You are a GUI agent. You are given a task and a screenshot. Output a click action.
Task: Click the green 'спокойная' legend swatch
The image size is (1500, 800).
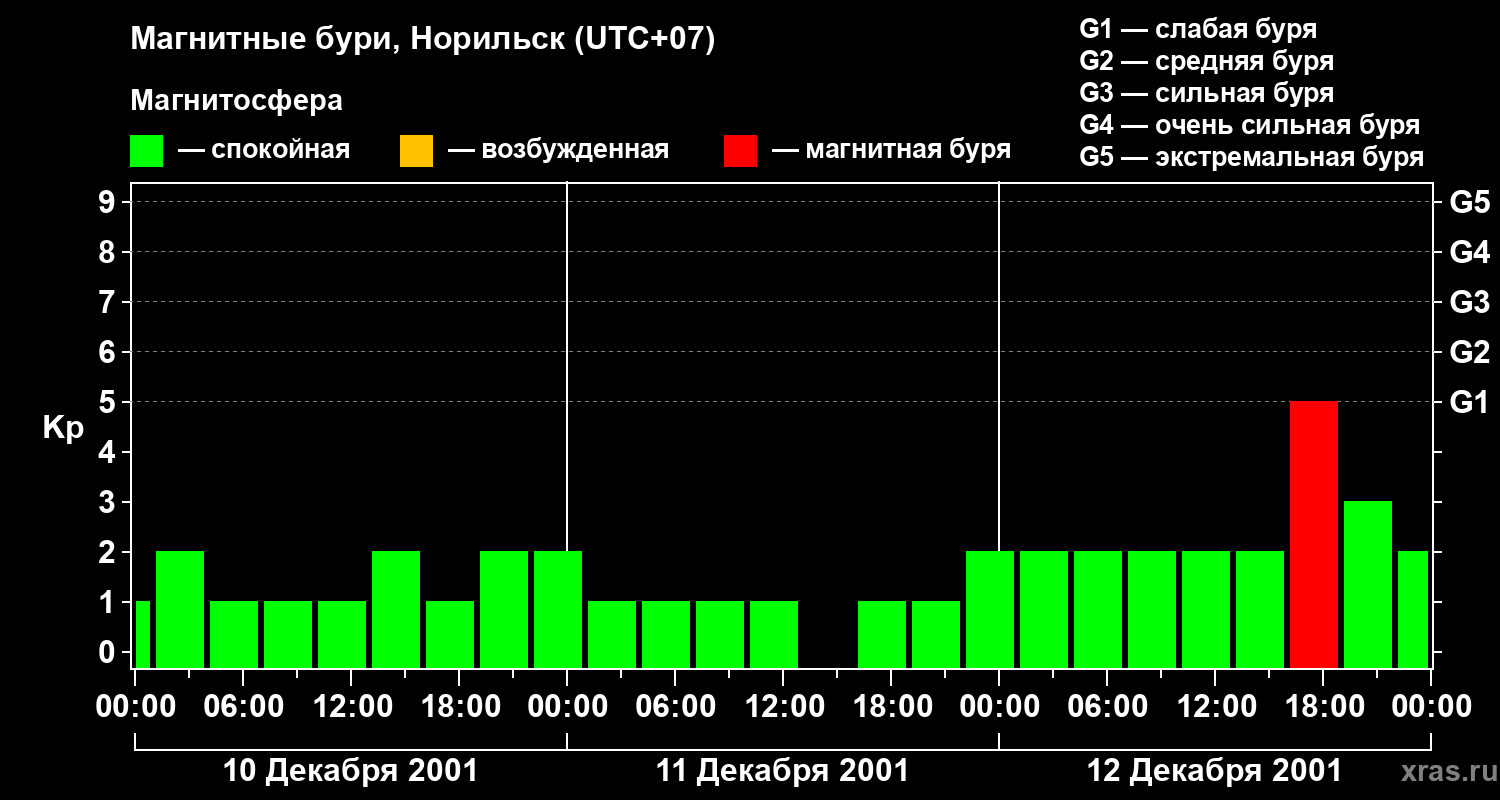(x=146, y=151)
